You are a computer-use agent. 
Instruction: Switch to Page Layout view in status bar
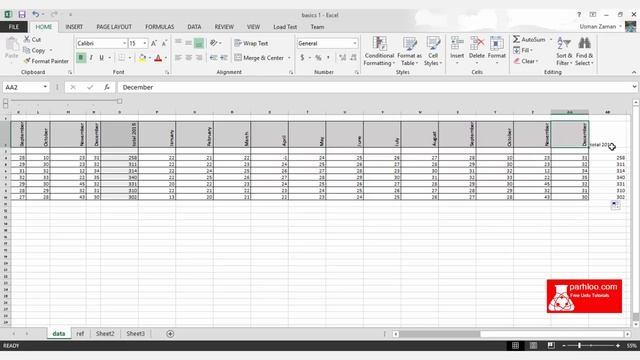click(533, 346)
